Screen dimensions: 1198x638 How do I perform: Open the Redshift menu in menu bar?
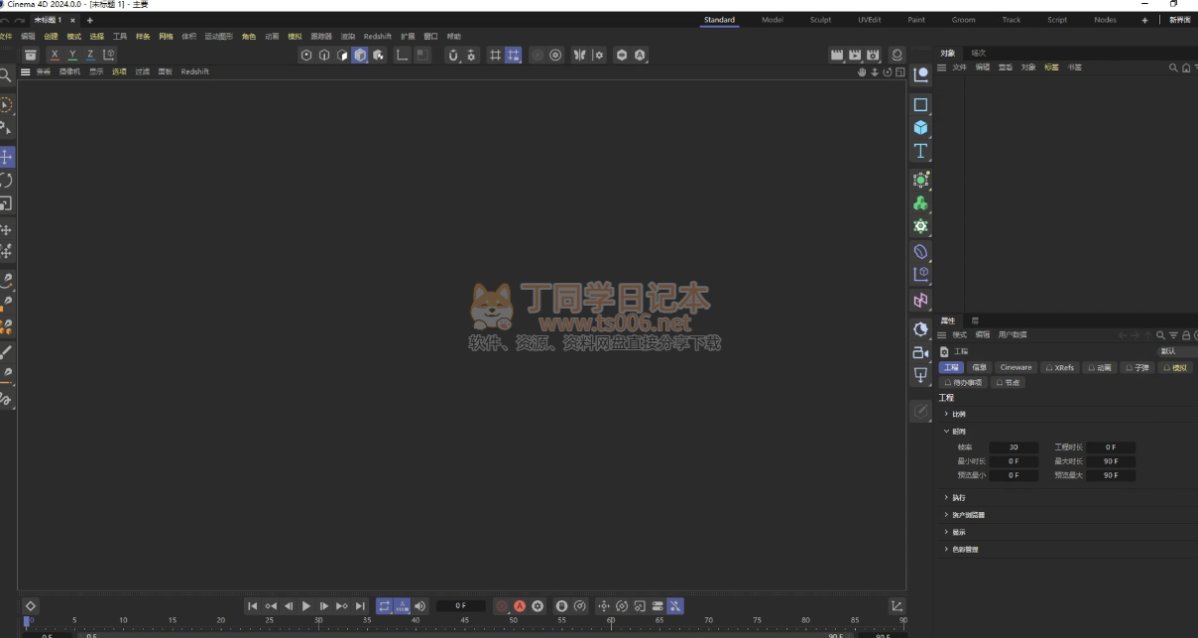pyautogui.click(x=377, y=36)
